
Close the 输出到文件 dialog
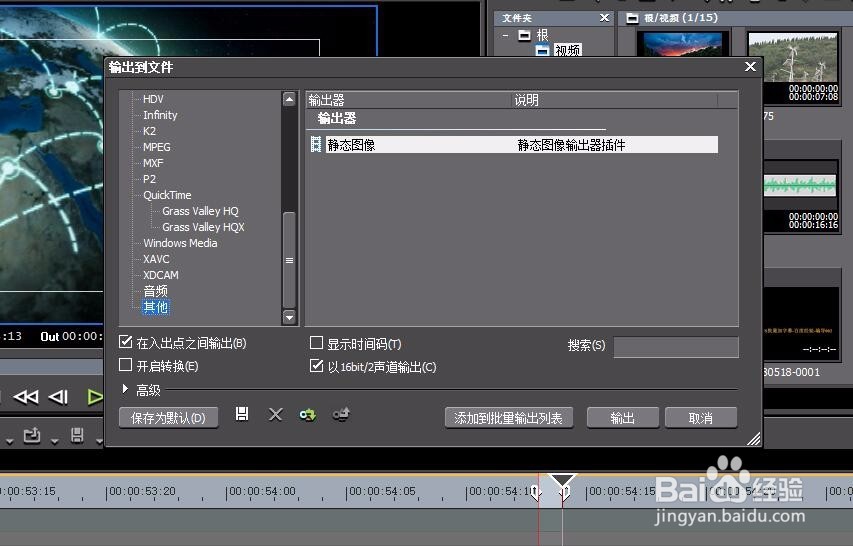coord(750,66)
